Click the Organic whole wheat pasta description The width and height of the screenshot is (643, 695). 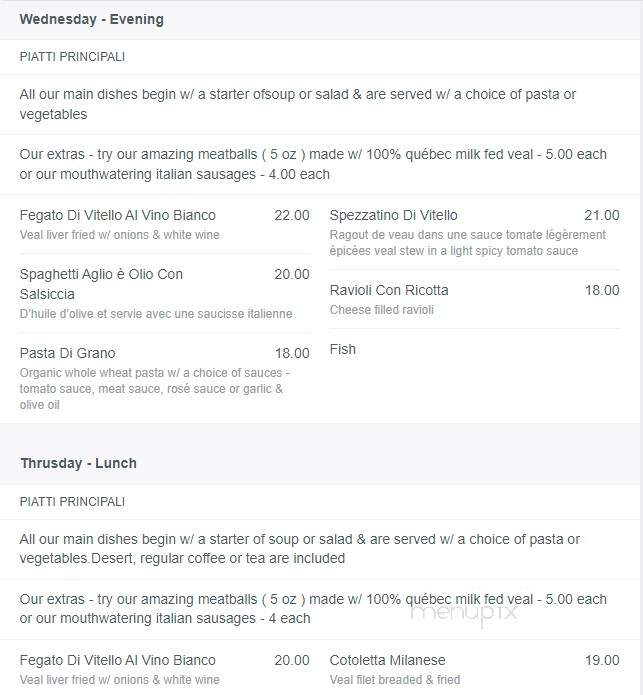155,389
